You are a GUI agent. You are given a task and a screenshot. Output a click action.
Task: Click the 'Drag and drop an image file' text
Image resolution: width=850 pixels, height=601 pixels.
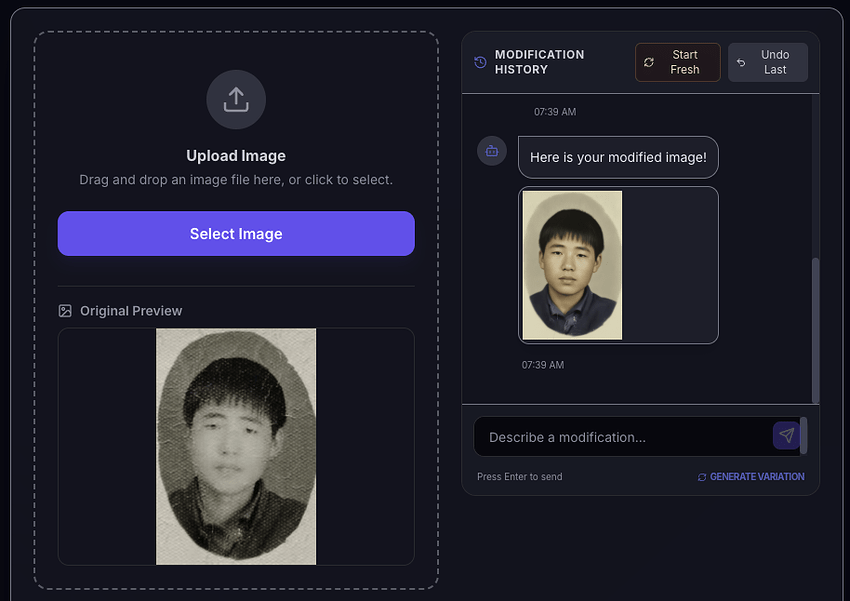[x=236, y=179]
